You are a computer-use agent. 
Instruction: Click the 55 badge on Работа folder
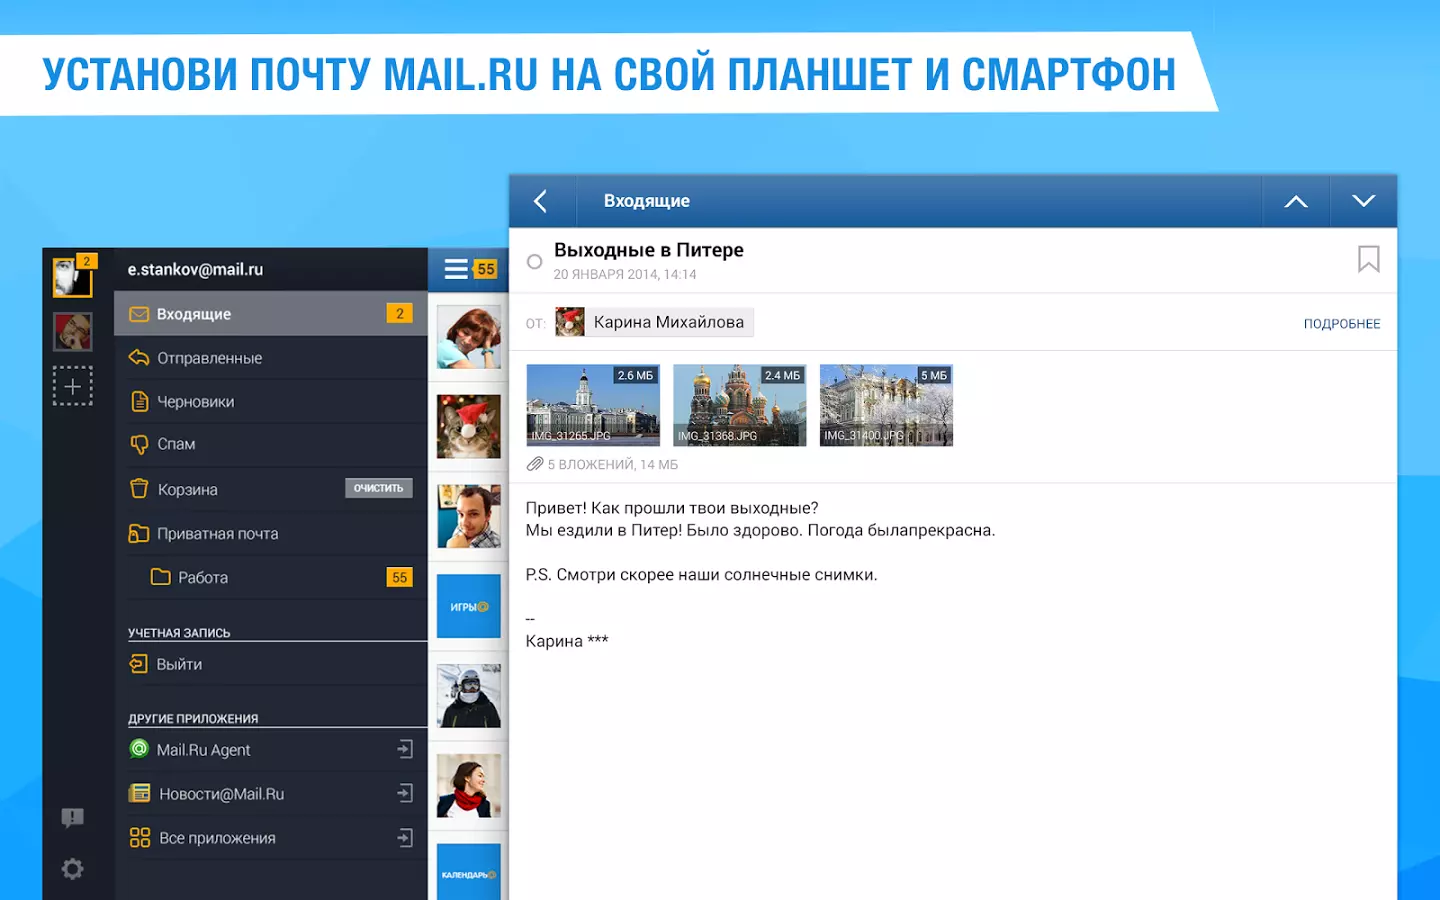400,578
